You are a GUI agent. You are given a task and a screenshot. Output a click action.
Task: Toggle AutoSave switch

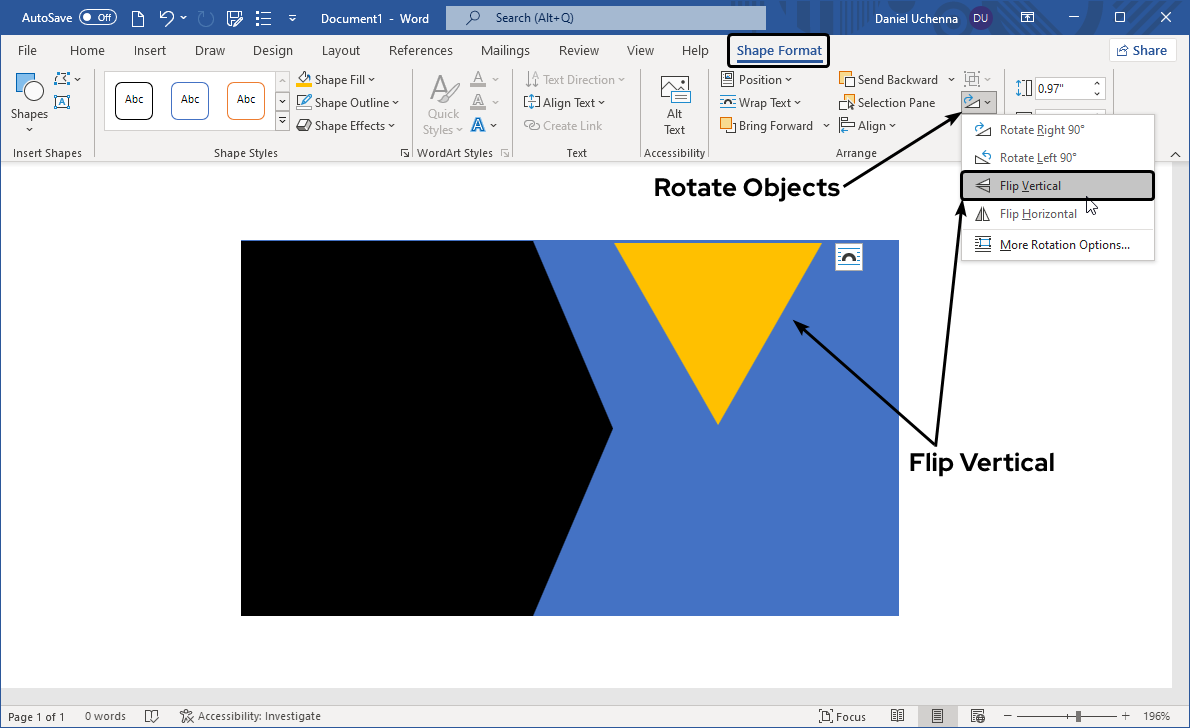pos(97,18)
